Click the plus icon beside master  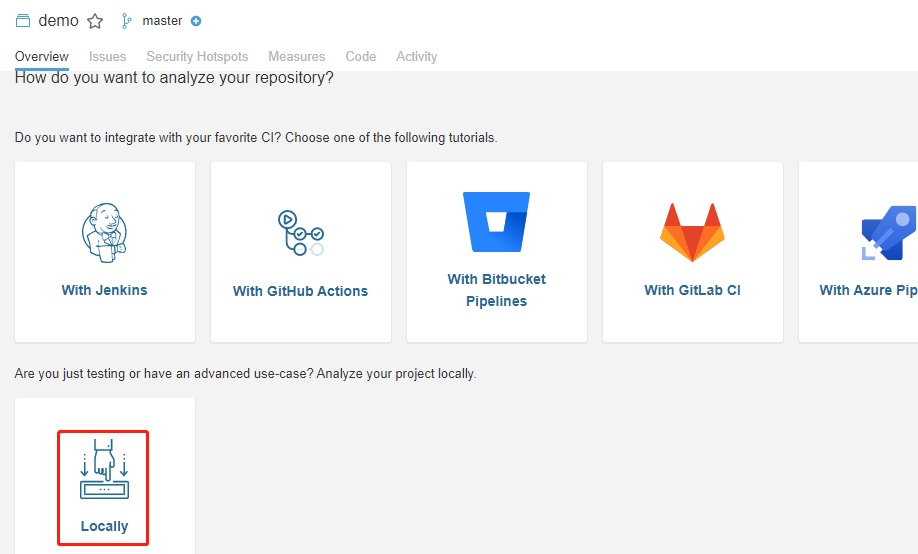pyautogui.click(x=196, y=21)
